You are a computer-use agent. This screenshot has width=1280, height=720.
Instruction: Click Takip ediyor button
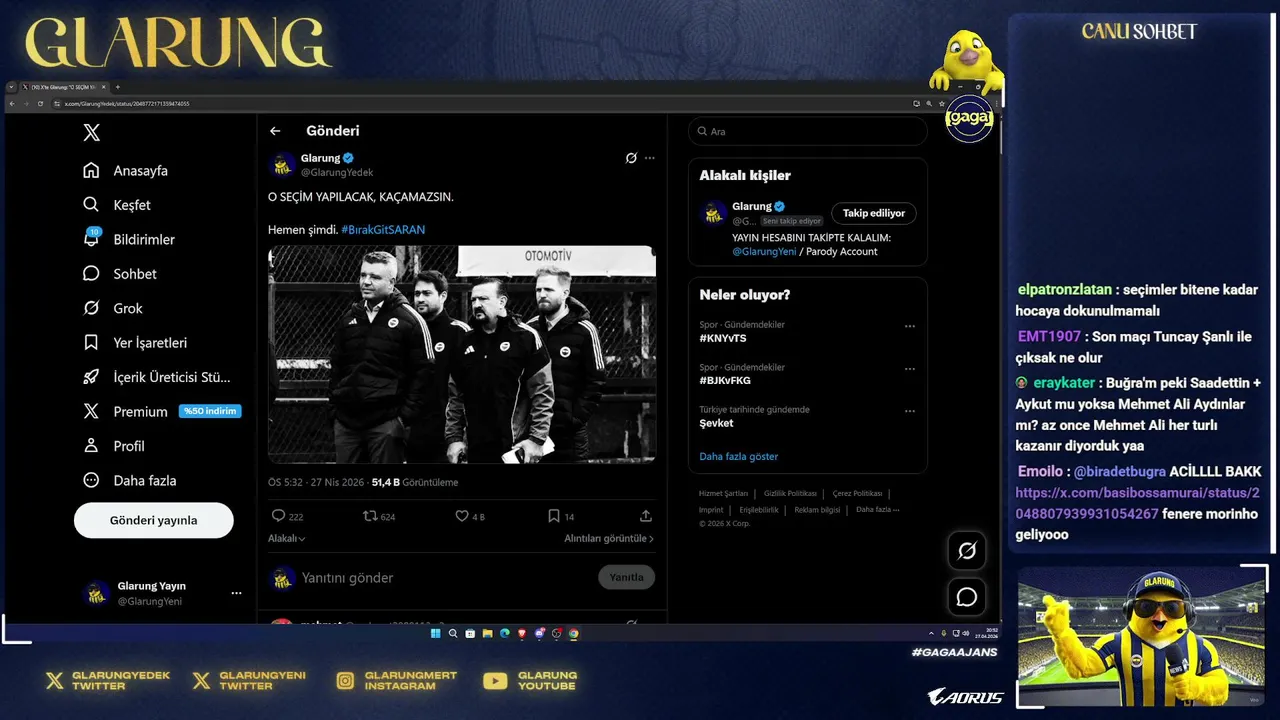[x=874, y=213]
